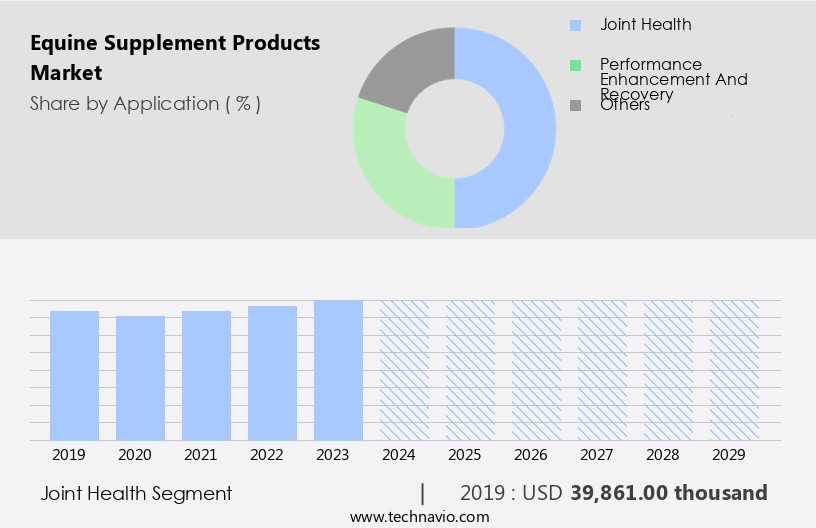Select the Performance Enhancement And Recovery label
816x528 pixels.
point(673,79)
